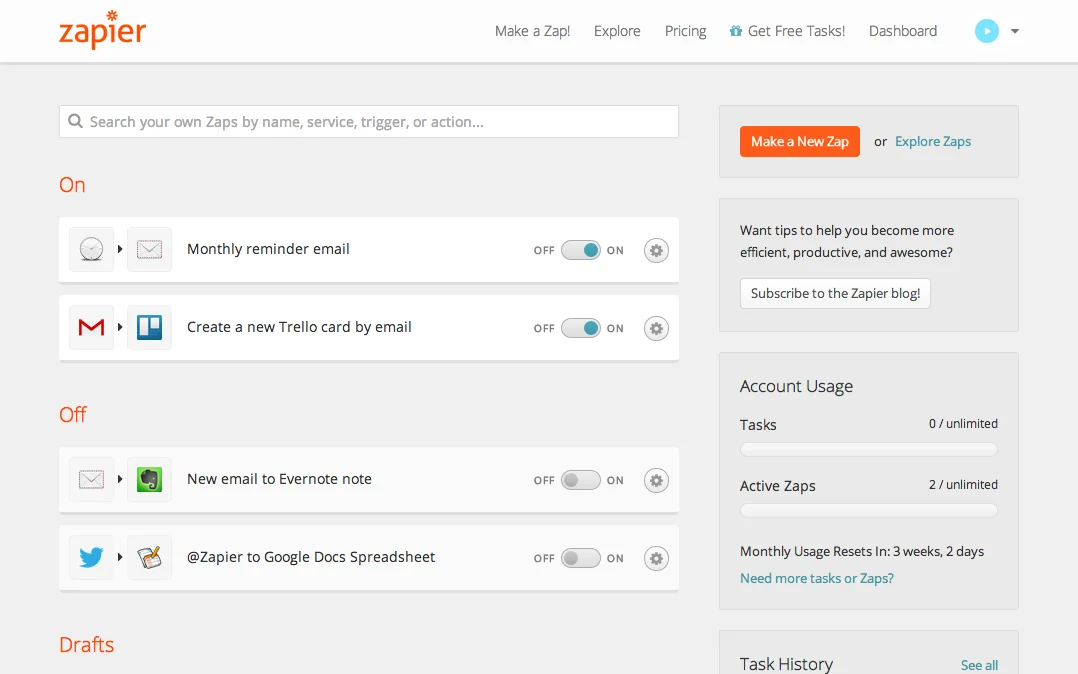This screenshot has width=1078, height=674.
Task: Click the Evernote elephant icon
Action: pyautogui.click(x=149, y=480)
